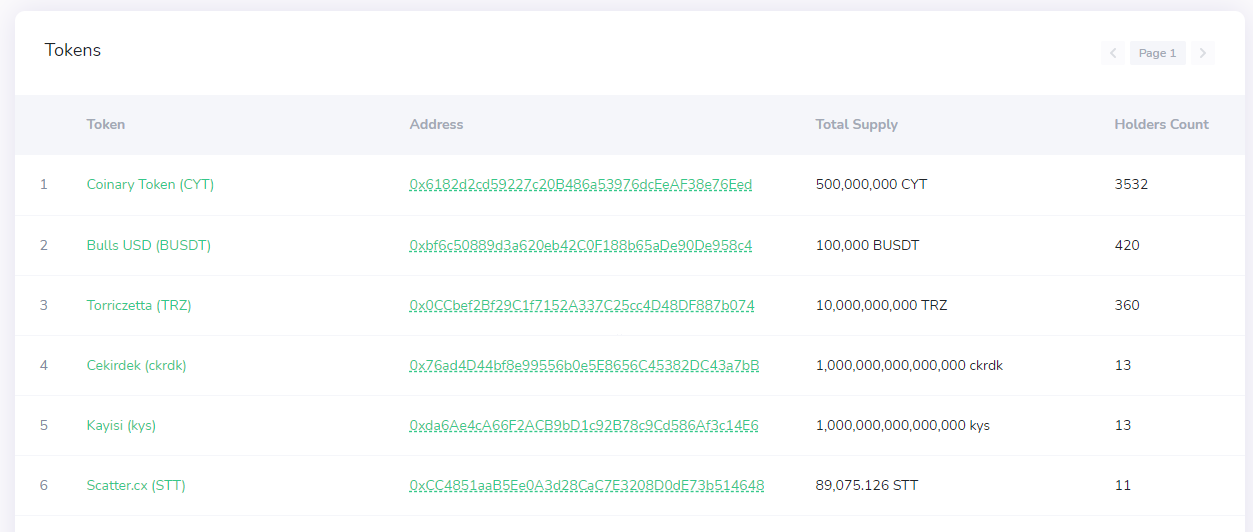Click rank number 1 in Coinary row
Viewport: 1253px width, 532px height.
[x=44, y=185]
